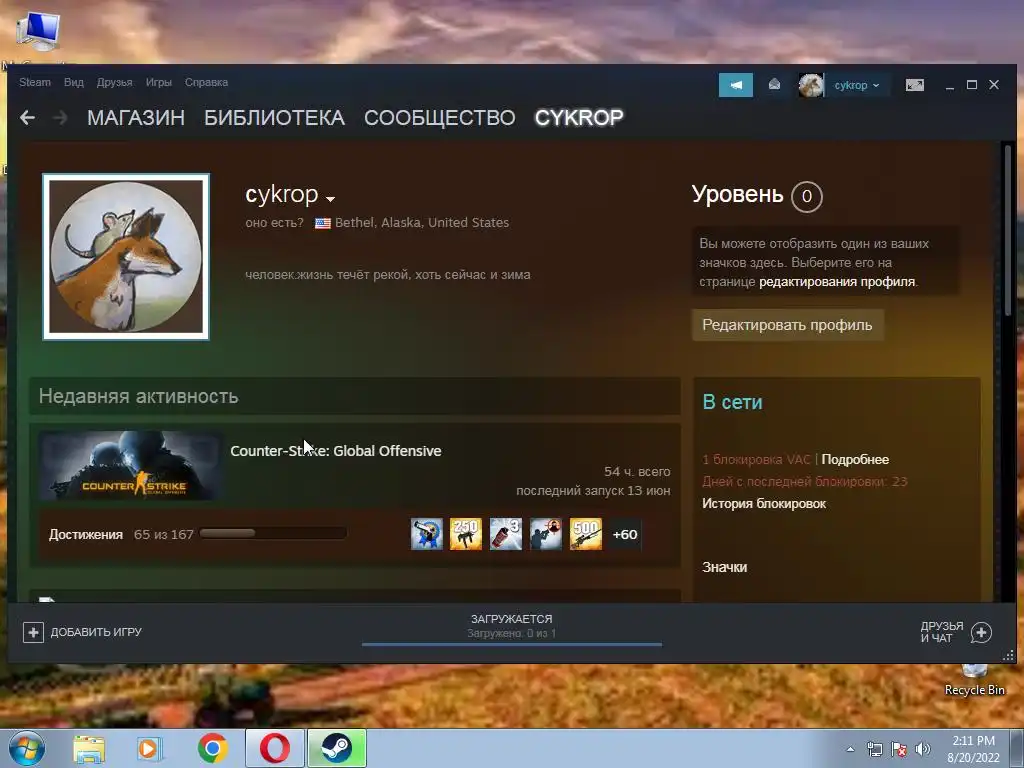
Task: Switch to the БИБЛИОТЕКА tab
Action: click(274, 118)
